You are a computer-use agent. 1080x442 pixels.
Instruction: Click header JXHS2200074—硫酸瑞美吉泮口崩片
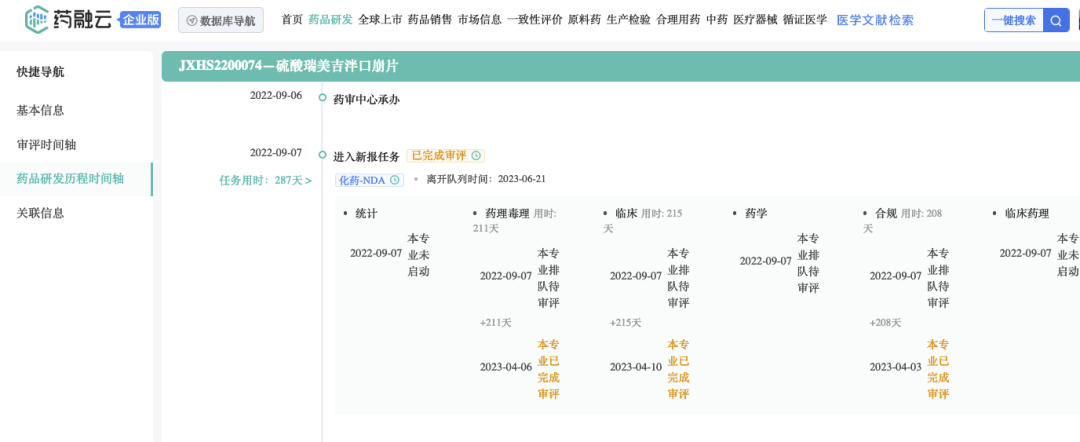pyautogui.click(x=288, y=66)
